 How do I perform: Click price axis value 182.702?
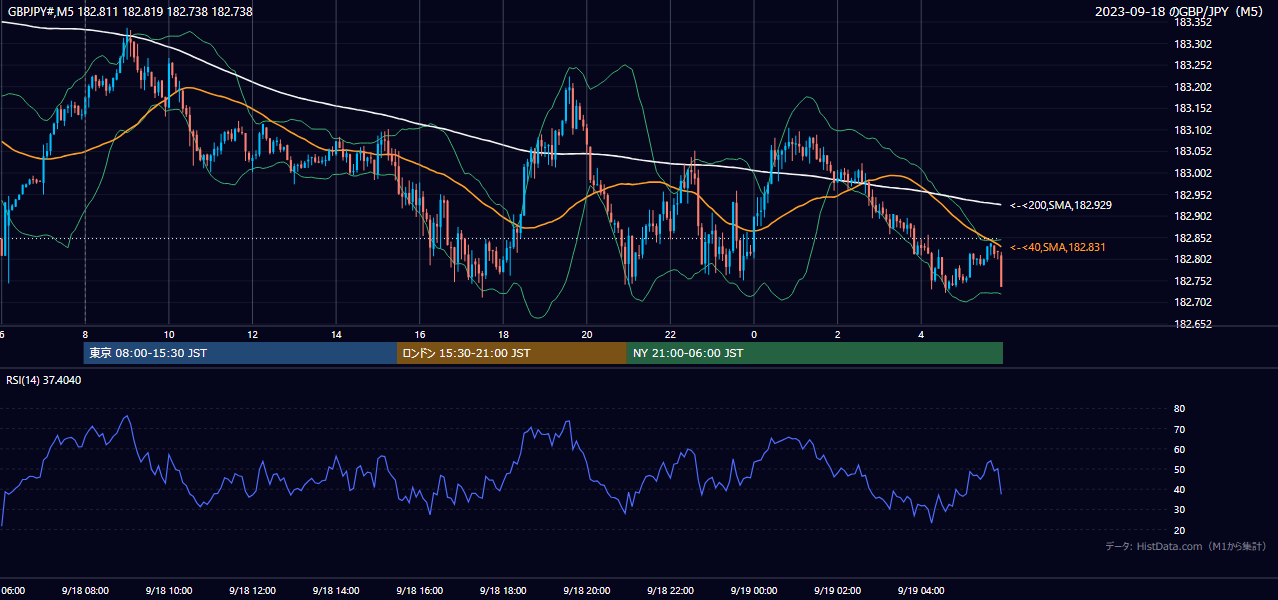tap(1192, 303)
